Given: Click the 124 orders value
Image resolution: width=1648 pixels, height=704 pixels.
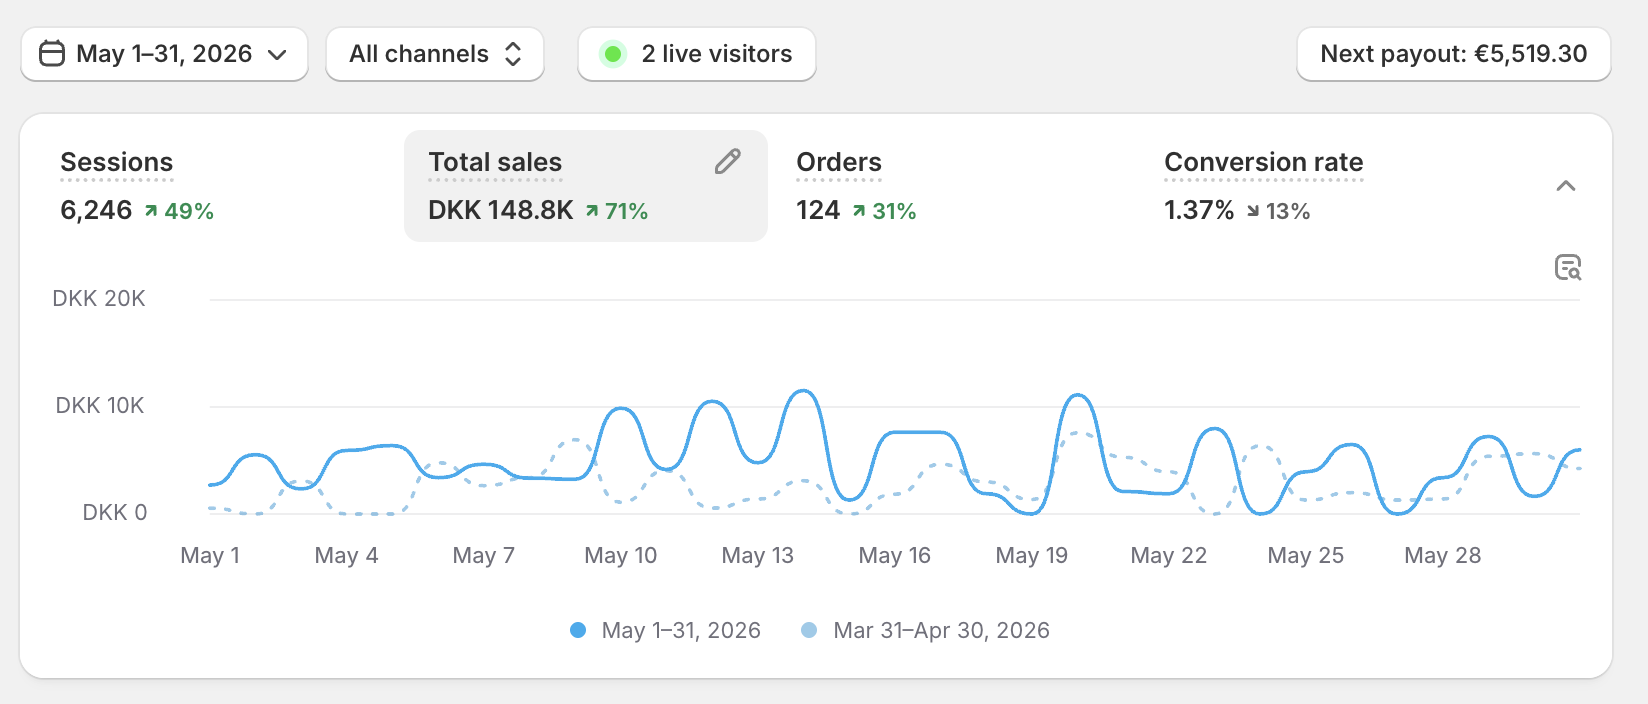Looking at the screenshot, I should click(x=818, y=210).
